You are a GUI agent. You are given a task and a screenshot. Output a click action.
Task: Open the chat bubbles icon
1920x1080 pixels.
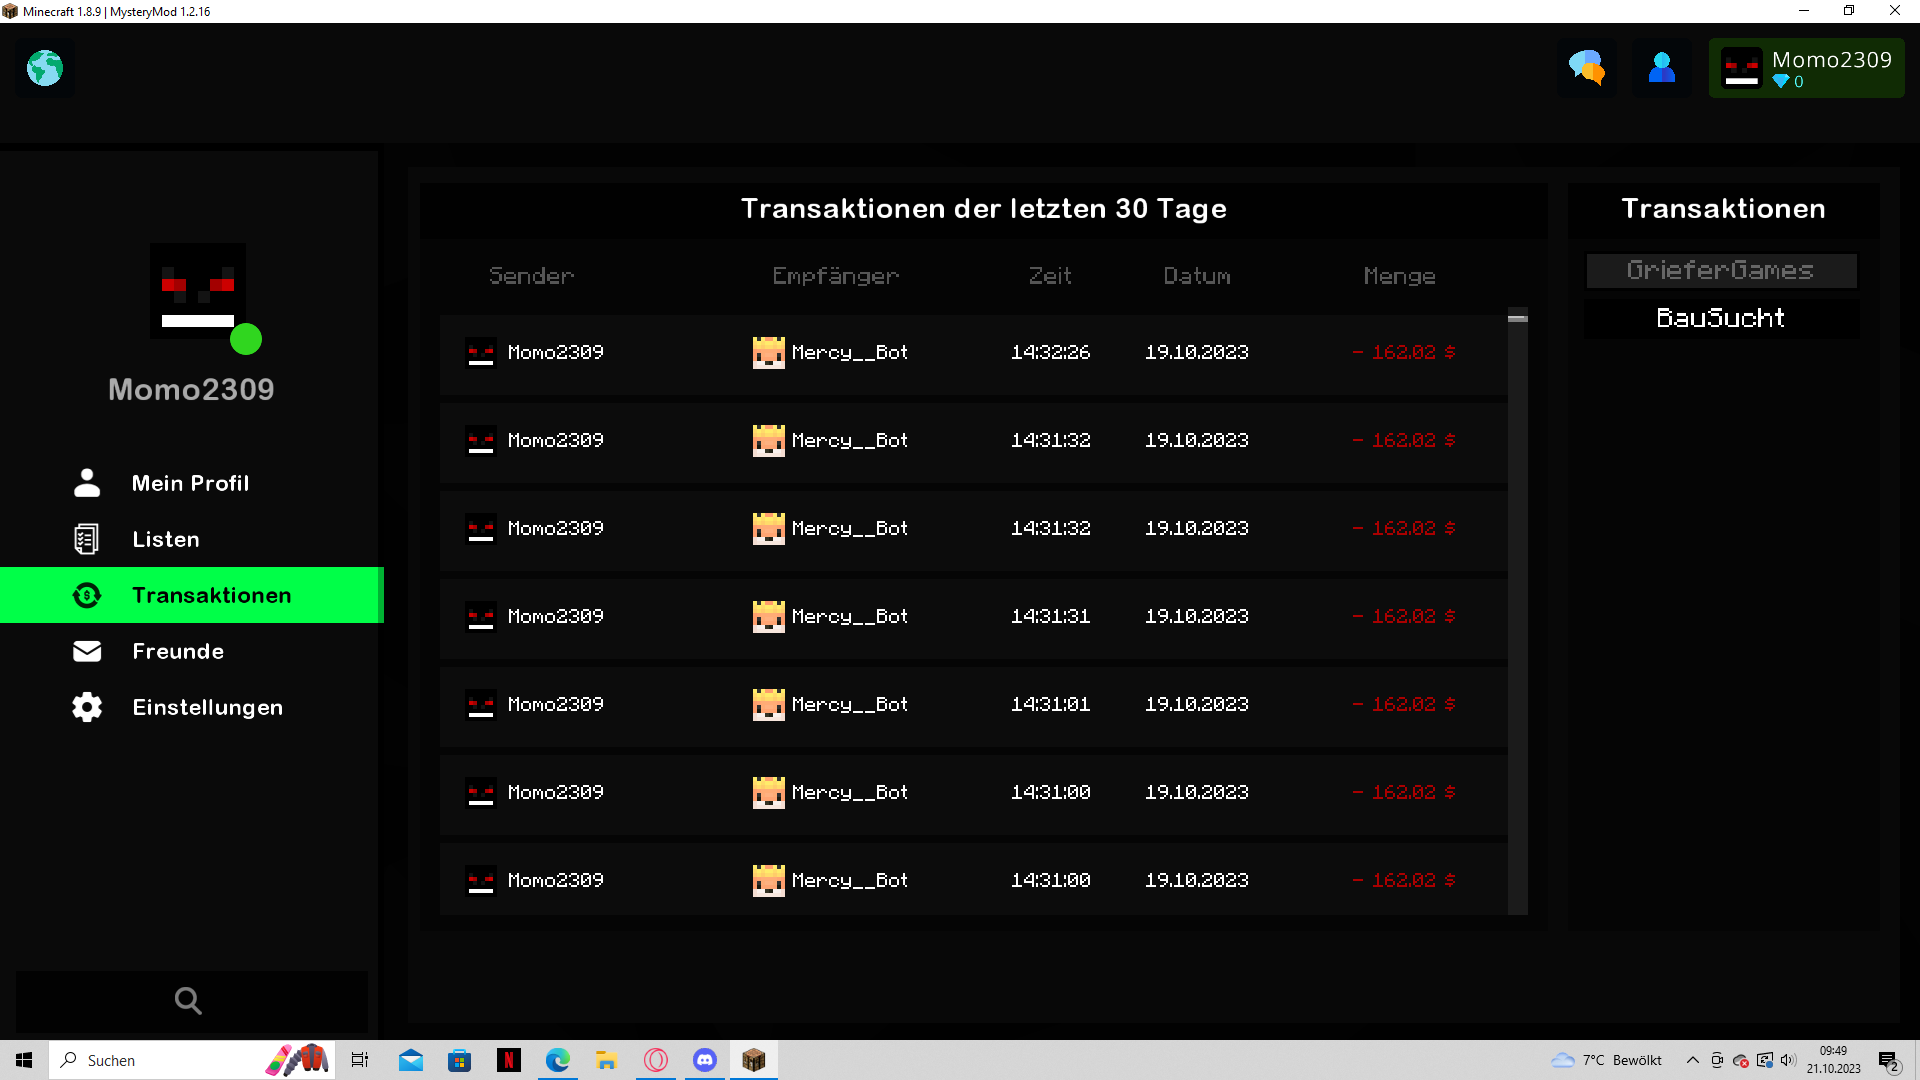click(1586, 68)
